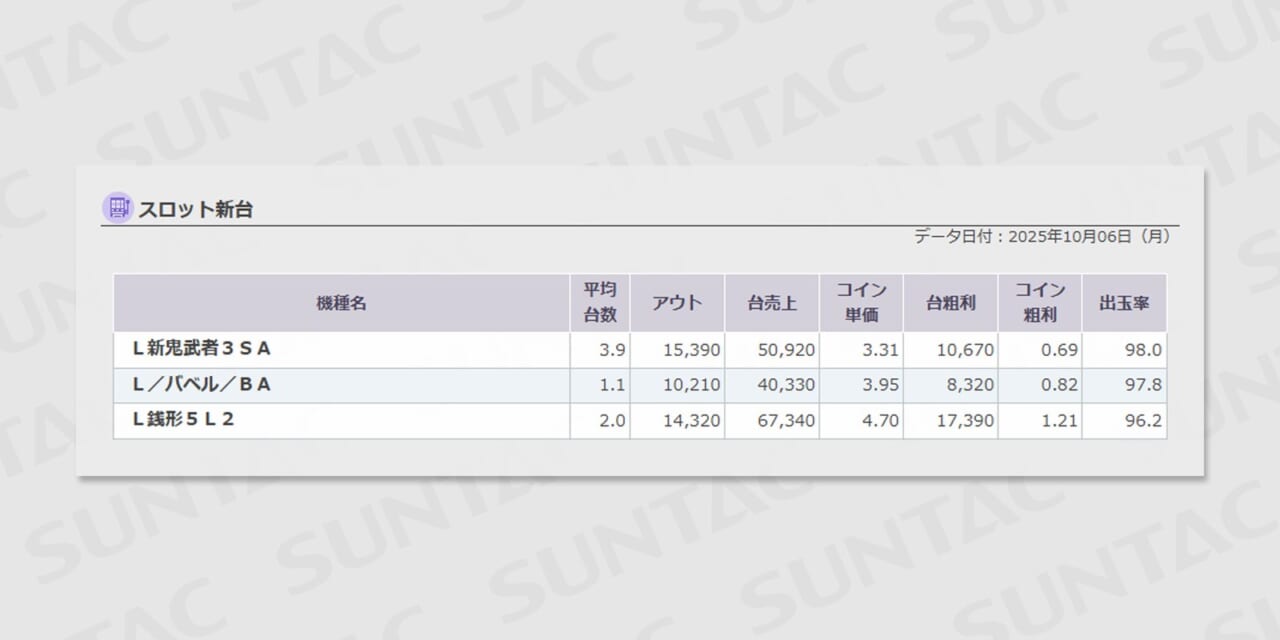The width and height of the screenshot is (1280, 640).
Task: Click the 出玉率 column header
Action: pos(1125,303)
